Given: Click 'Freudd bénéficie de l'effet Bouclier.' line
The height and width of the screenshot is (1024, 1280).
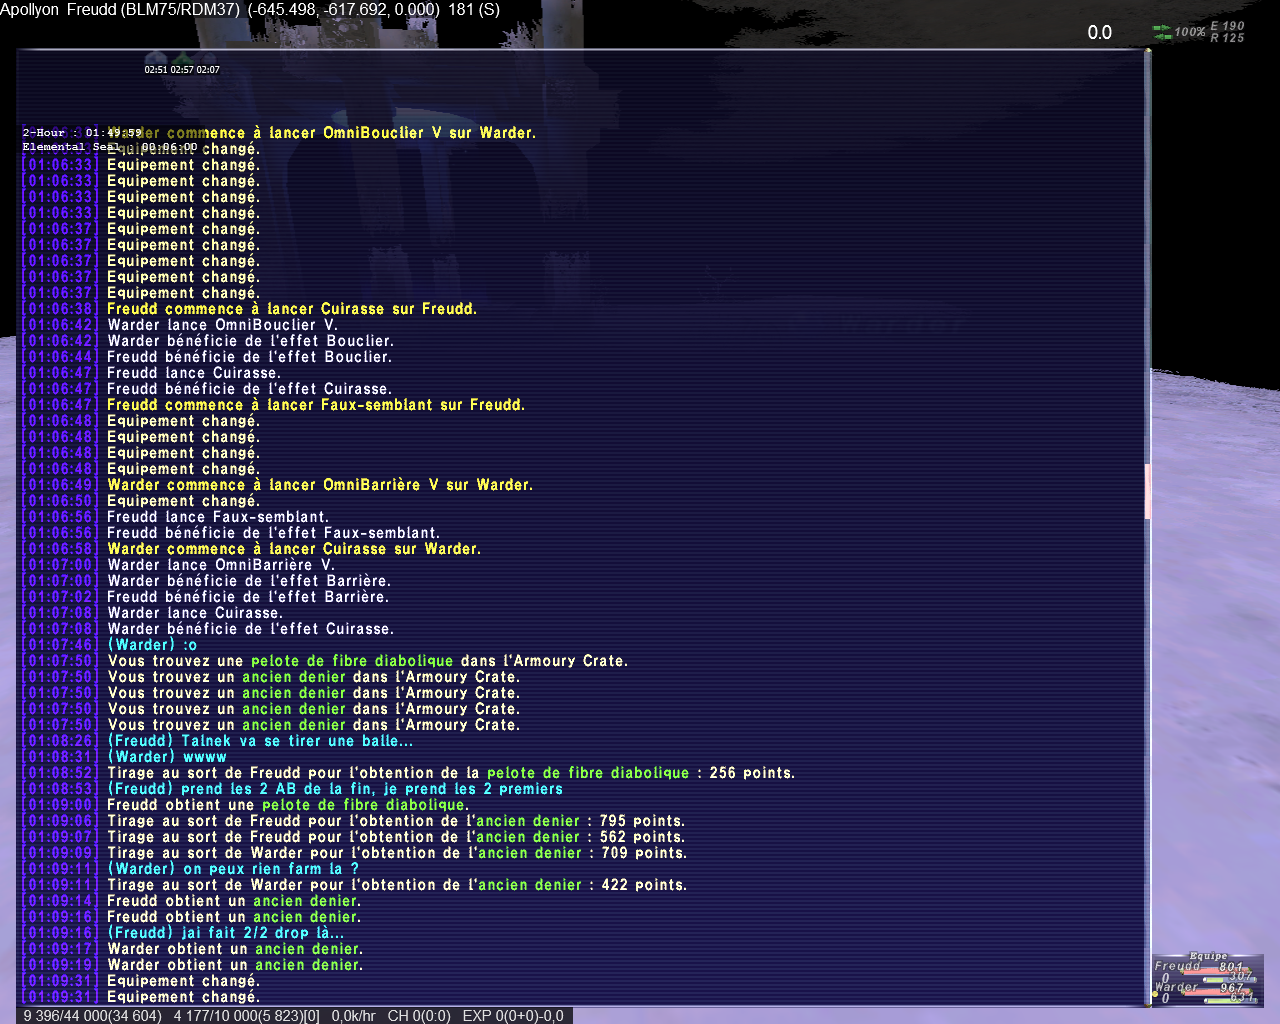Looking at the screenshot, I should coord(249,357).
